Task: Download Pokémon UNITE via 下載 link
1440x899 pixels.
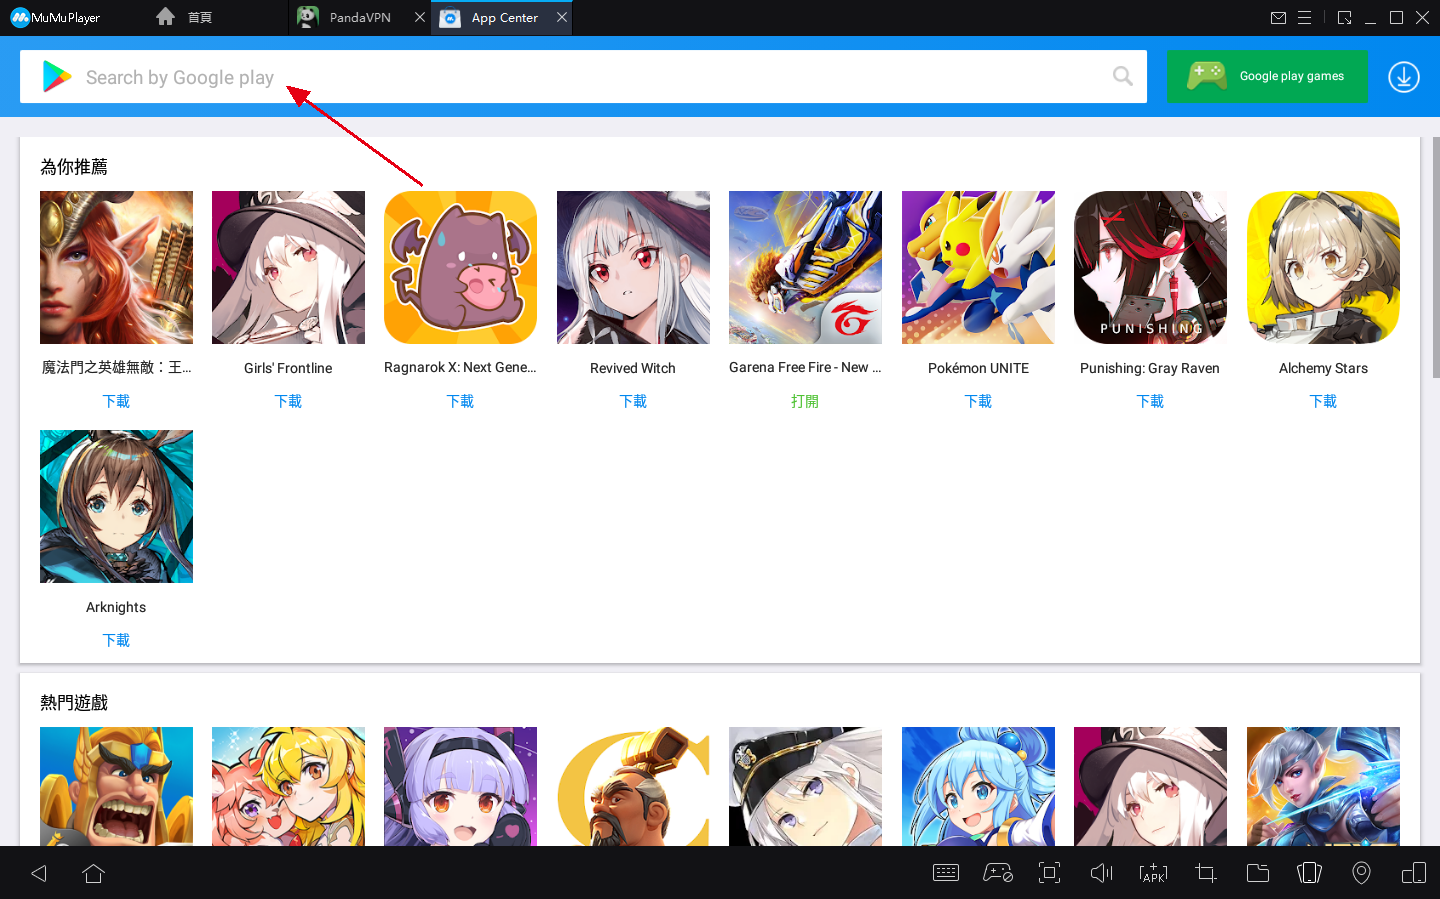Action: pos(978,401)
